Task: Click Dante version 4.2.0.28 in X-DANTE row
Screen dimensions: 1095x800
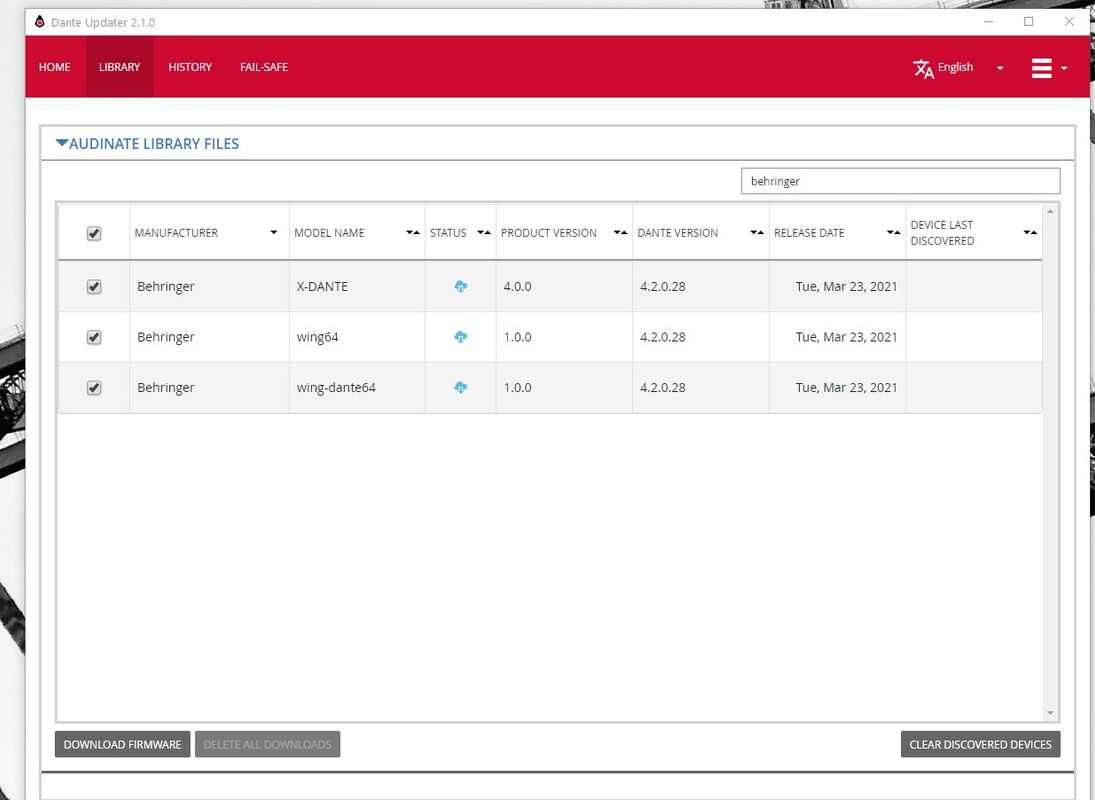Action: (x=700, y=286)
